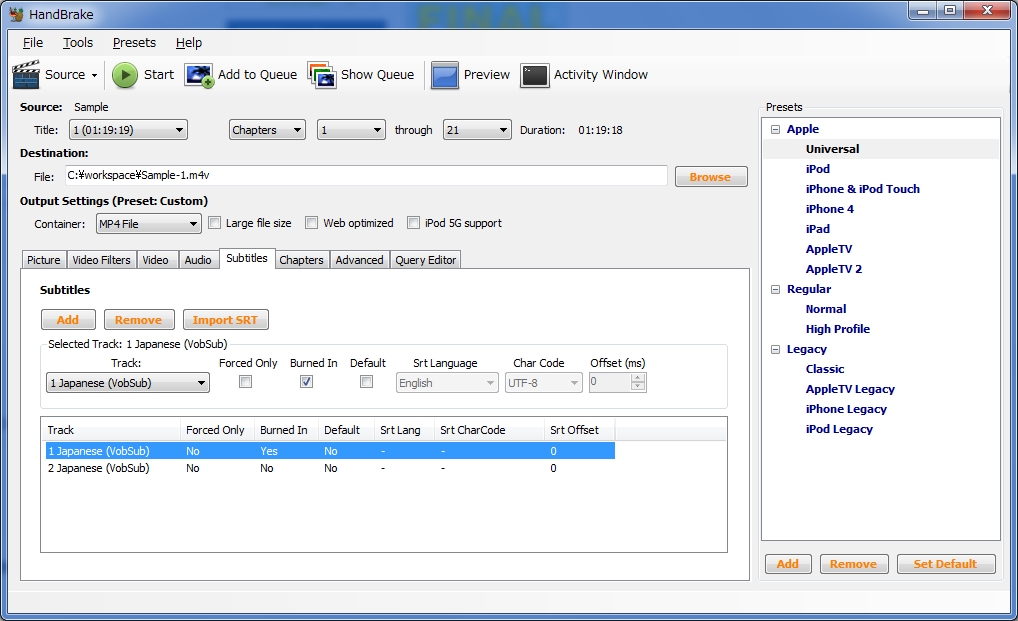Select the Universal preset

tap(832, 149)
